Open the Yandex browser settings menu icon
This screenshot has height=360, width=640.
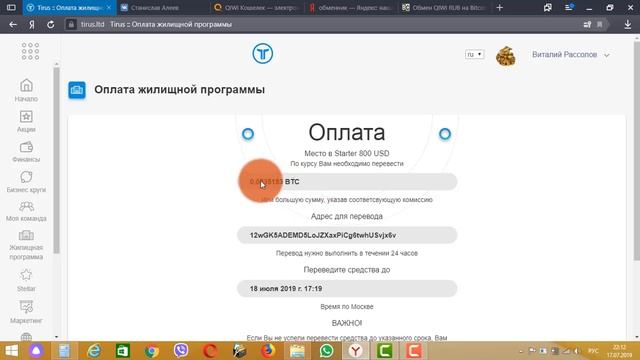(569, 8)
